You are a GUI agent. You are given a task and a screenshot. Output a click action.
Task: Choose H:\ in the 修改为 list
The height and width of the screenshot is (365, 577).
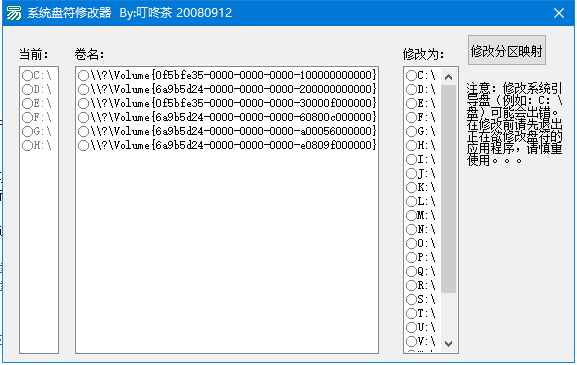coord(421,145)
